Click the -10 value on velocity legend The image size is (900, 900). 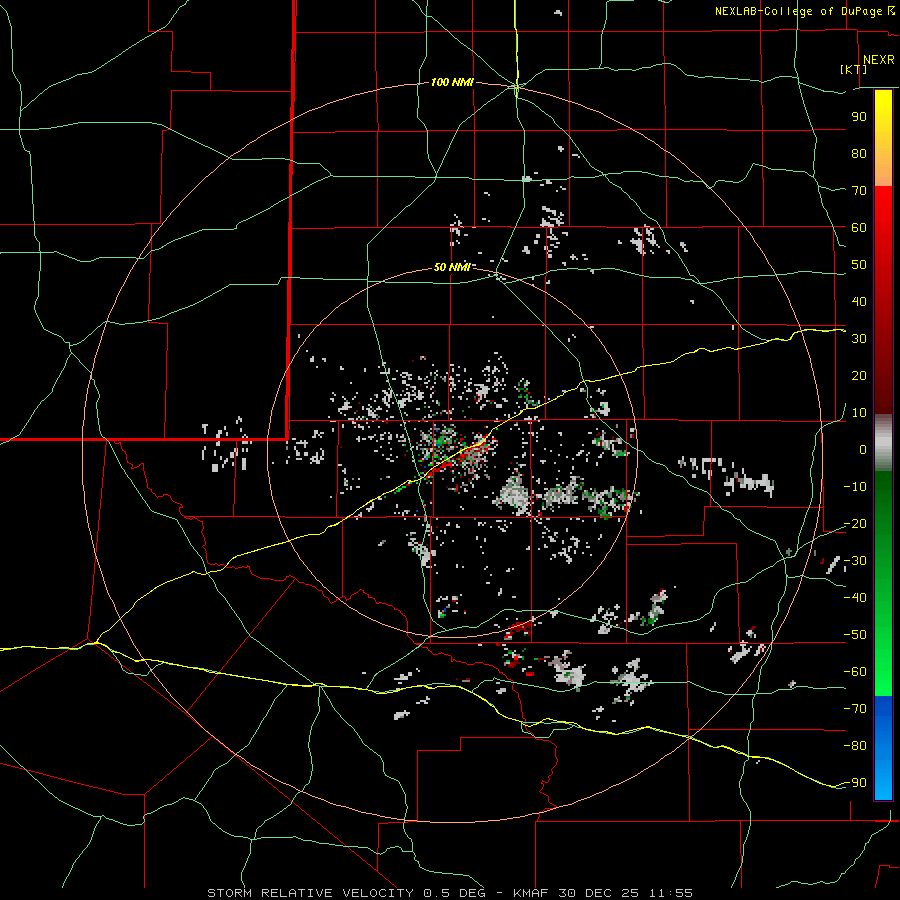[x=855, y=487]
